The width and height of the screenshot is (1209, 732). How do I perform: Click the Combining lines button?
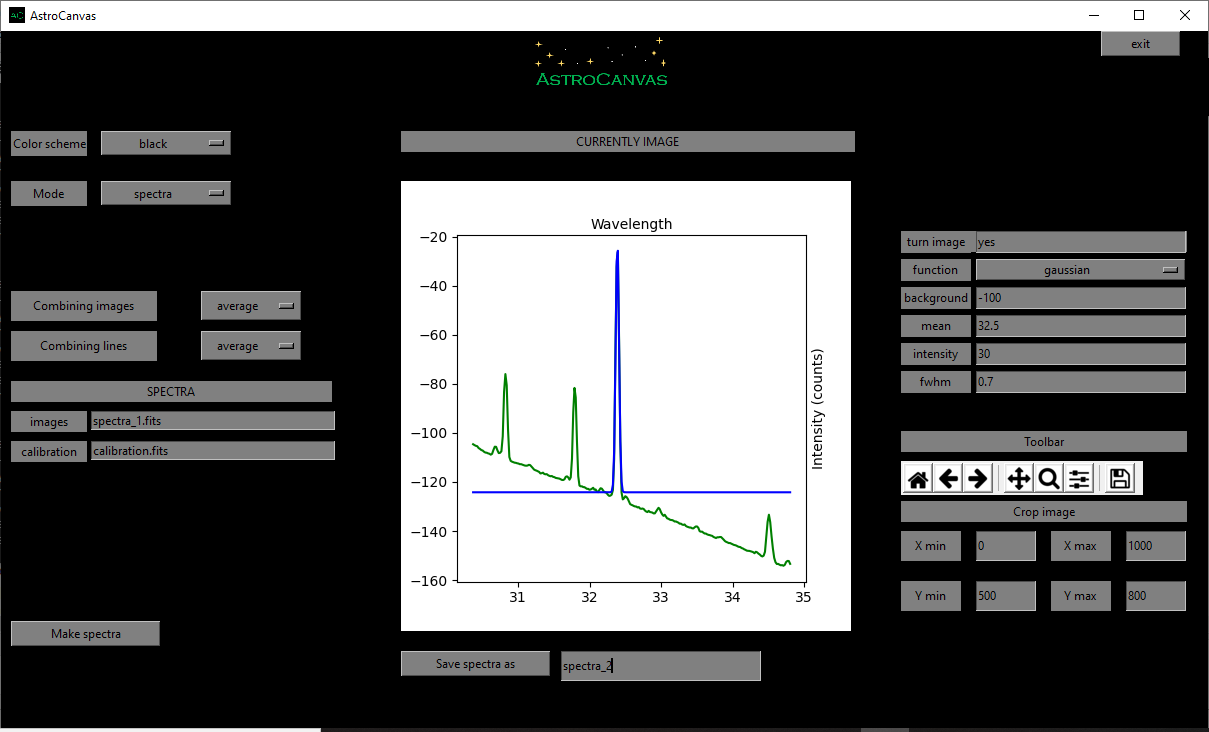click(x=84, y=346)
